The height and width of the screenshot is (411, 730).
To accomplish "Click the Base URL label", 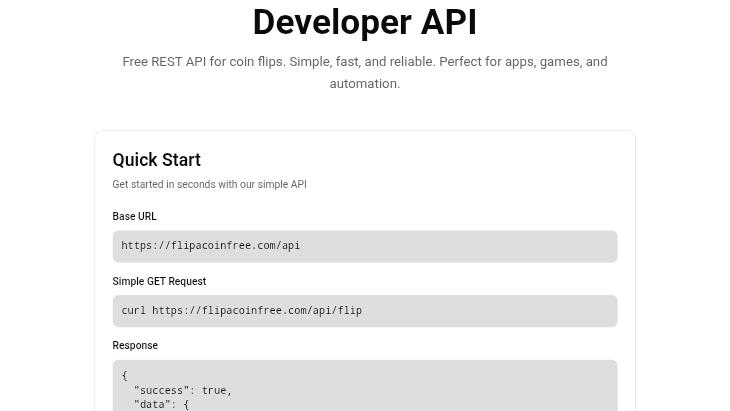I will [x=135, y=216].
